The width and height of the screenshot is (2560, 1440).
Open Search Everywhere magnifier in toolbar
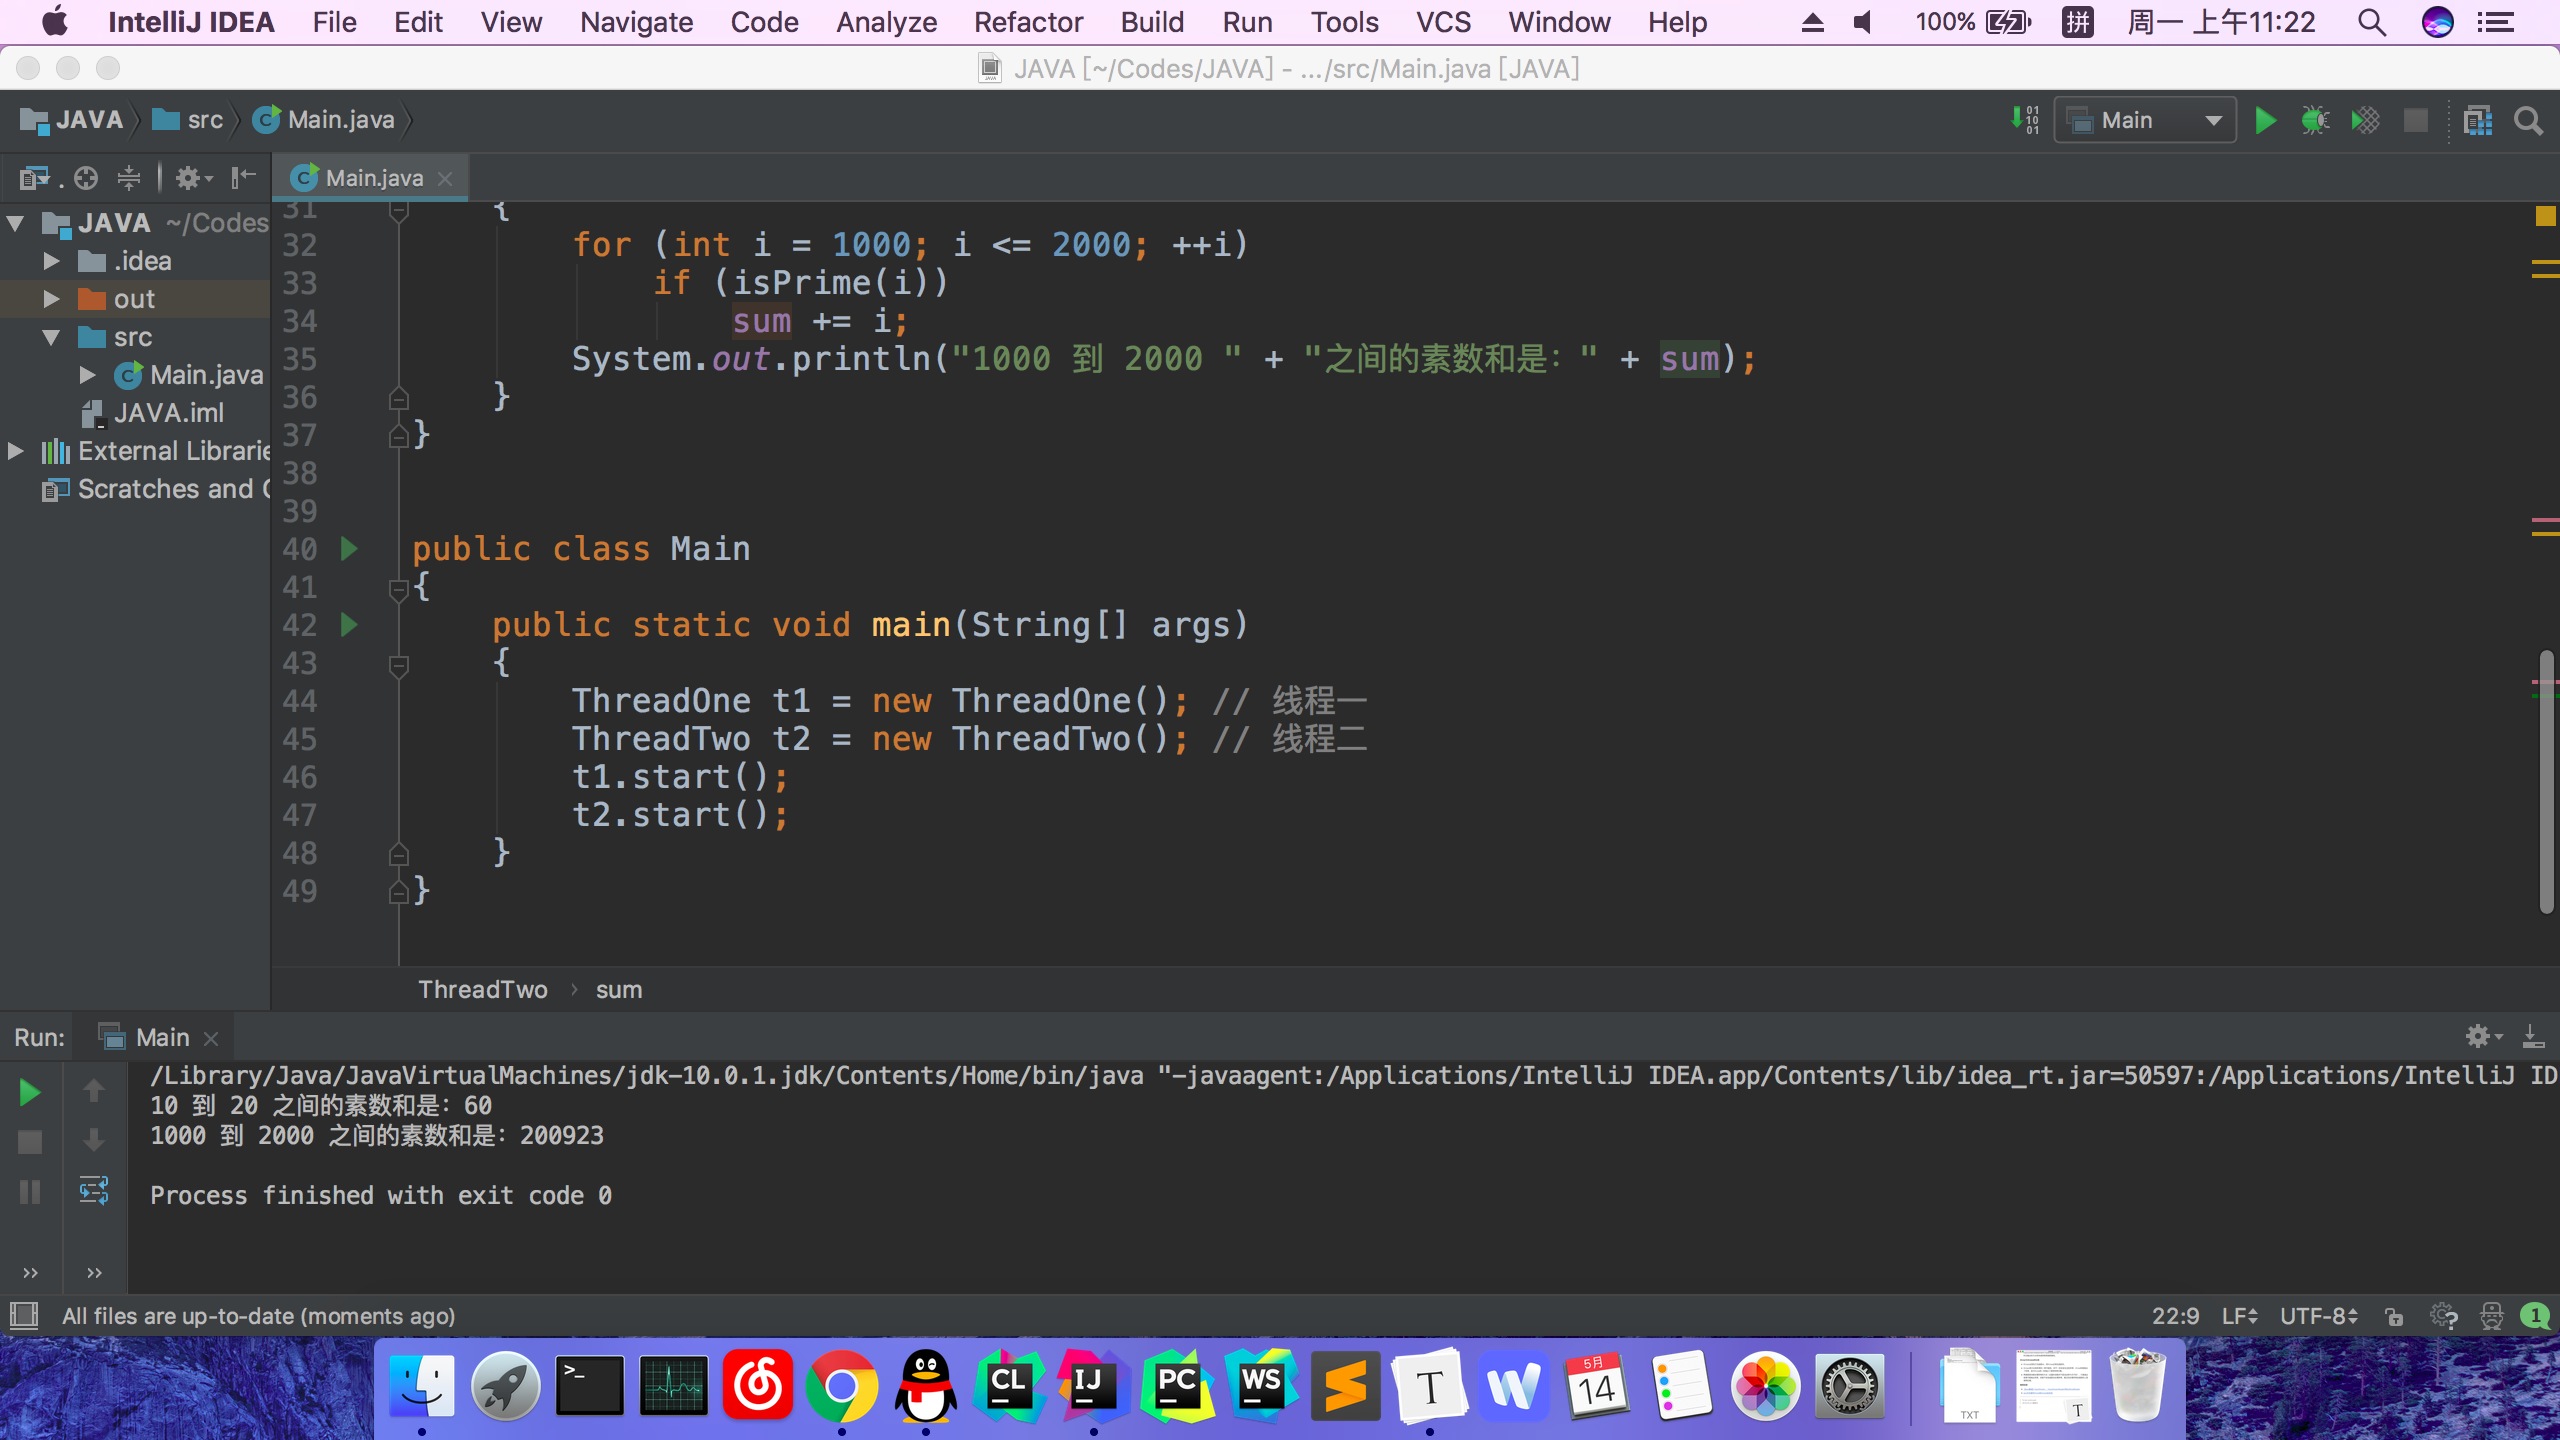(2529, 121)
